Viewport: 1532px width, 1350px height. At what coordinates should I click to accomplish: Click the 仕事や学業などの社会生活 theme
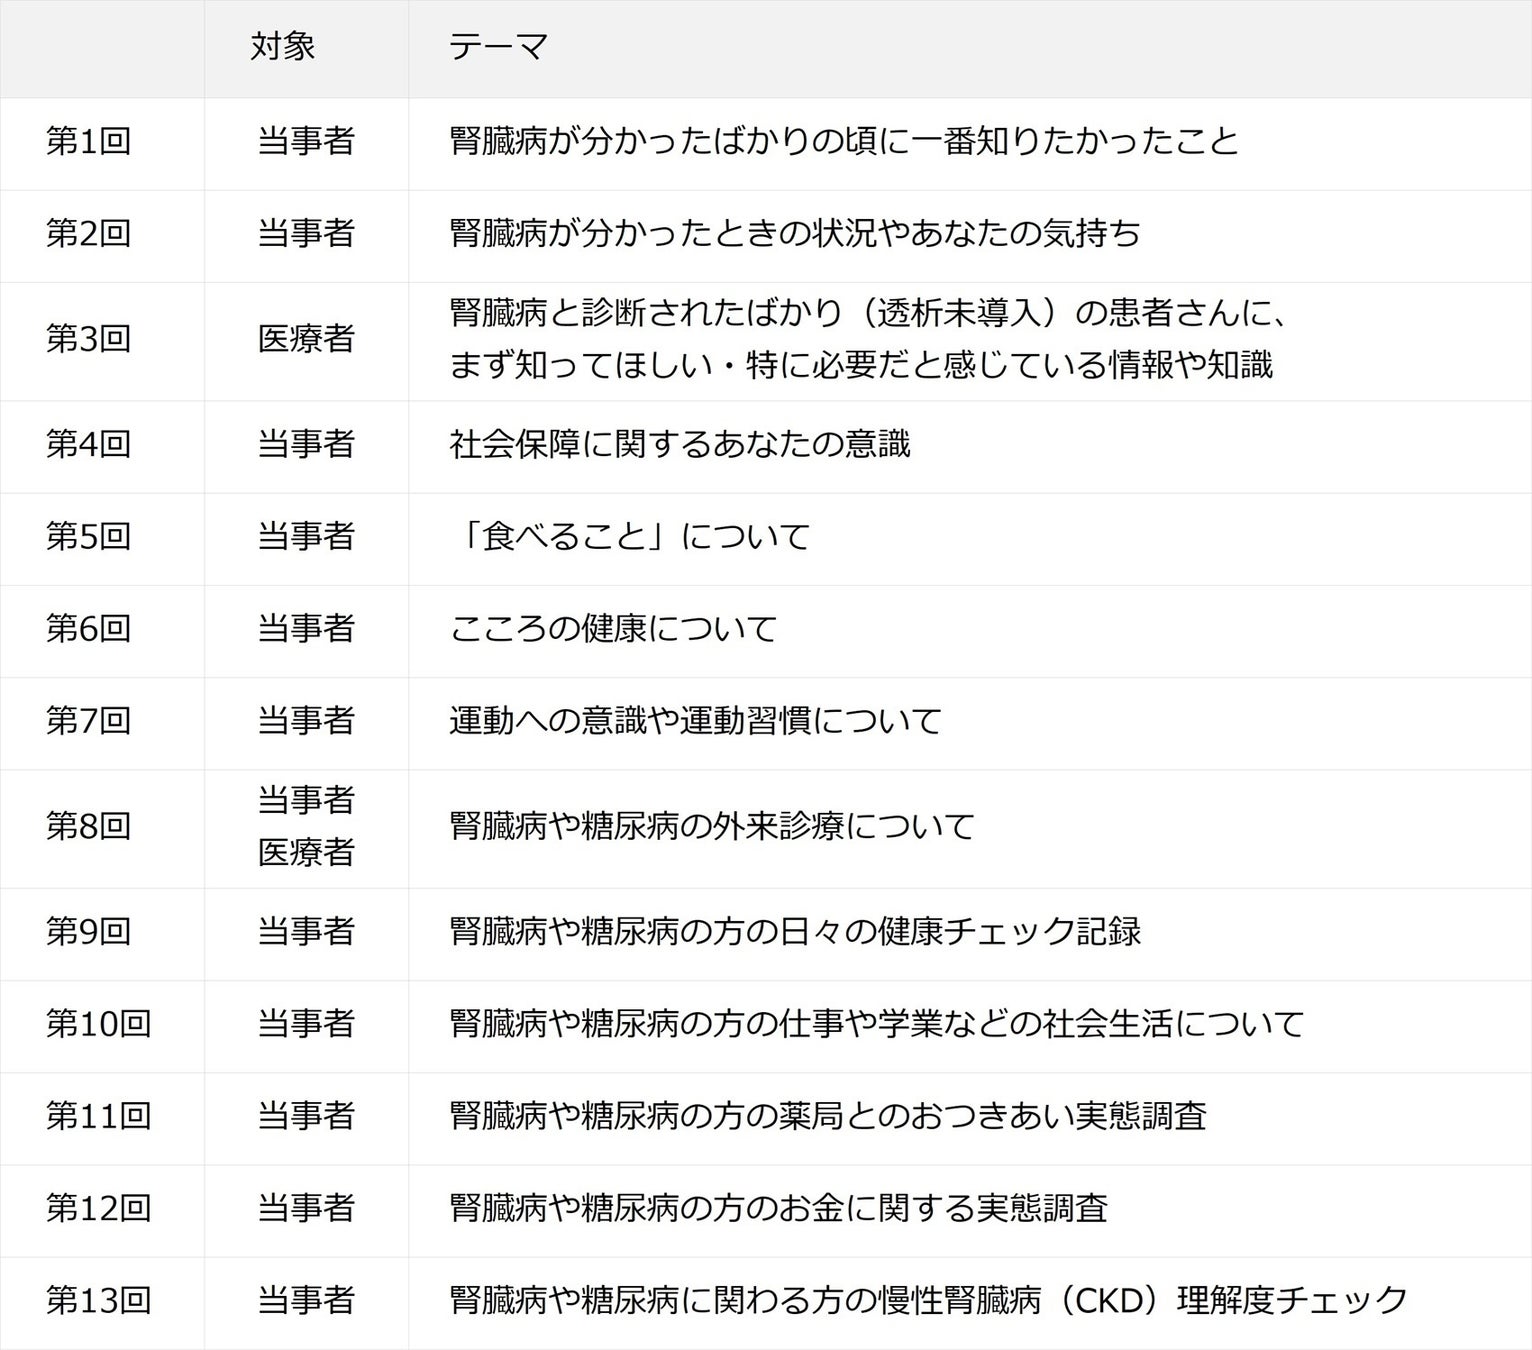pyautogui.click(x=877, y=1024)
